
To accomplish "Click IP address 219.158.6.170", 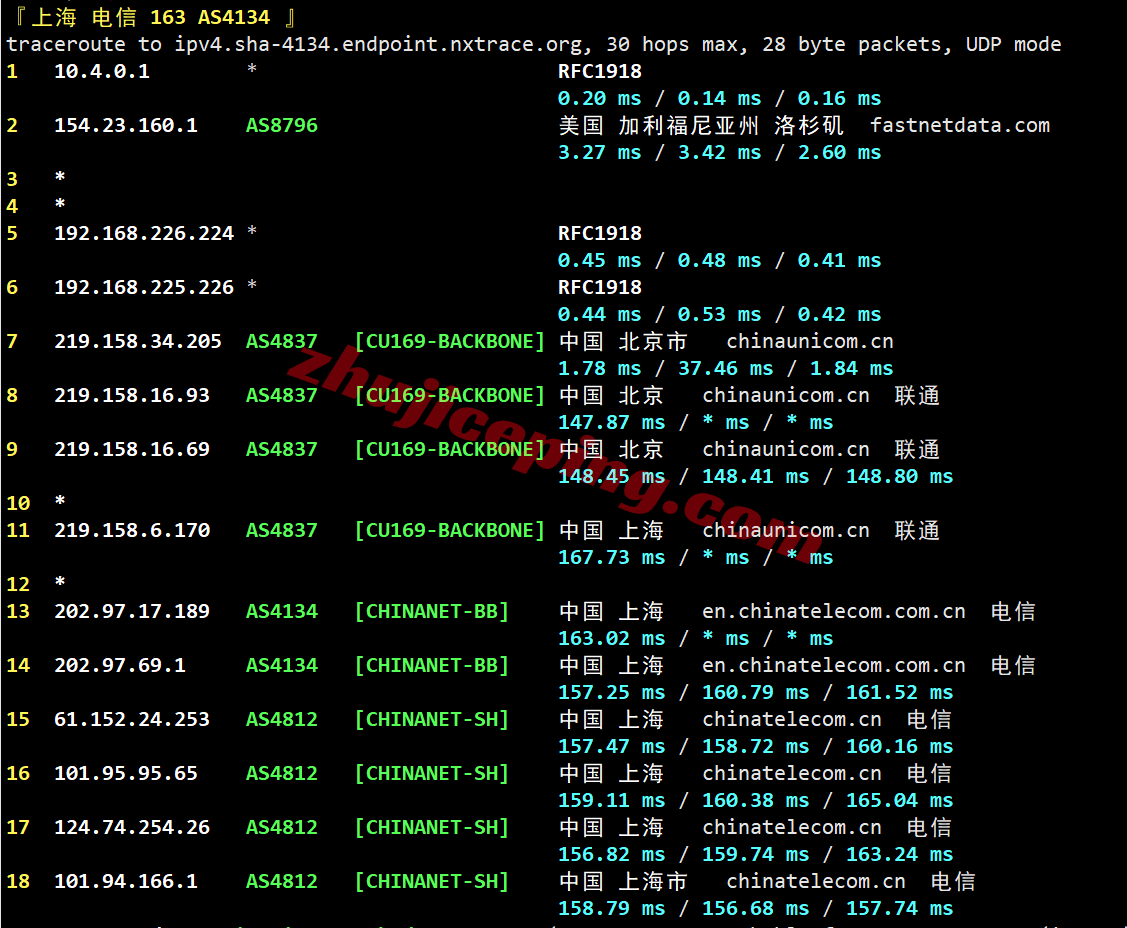I will (x=132, y=530).
